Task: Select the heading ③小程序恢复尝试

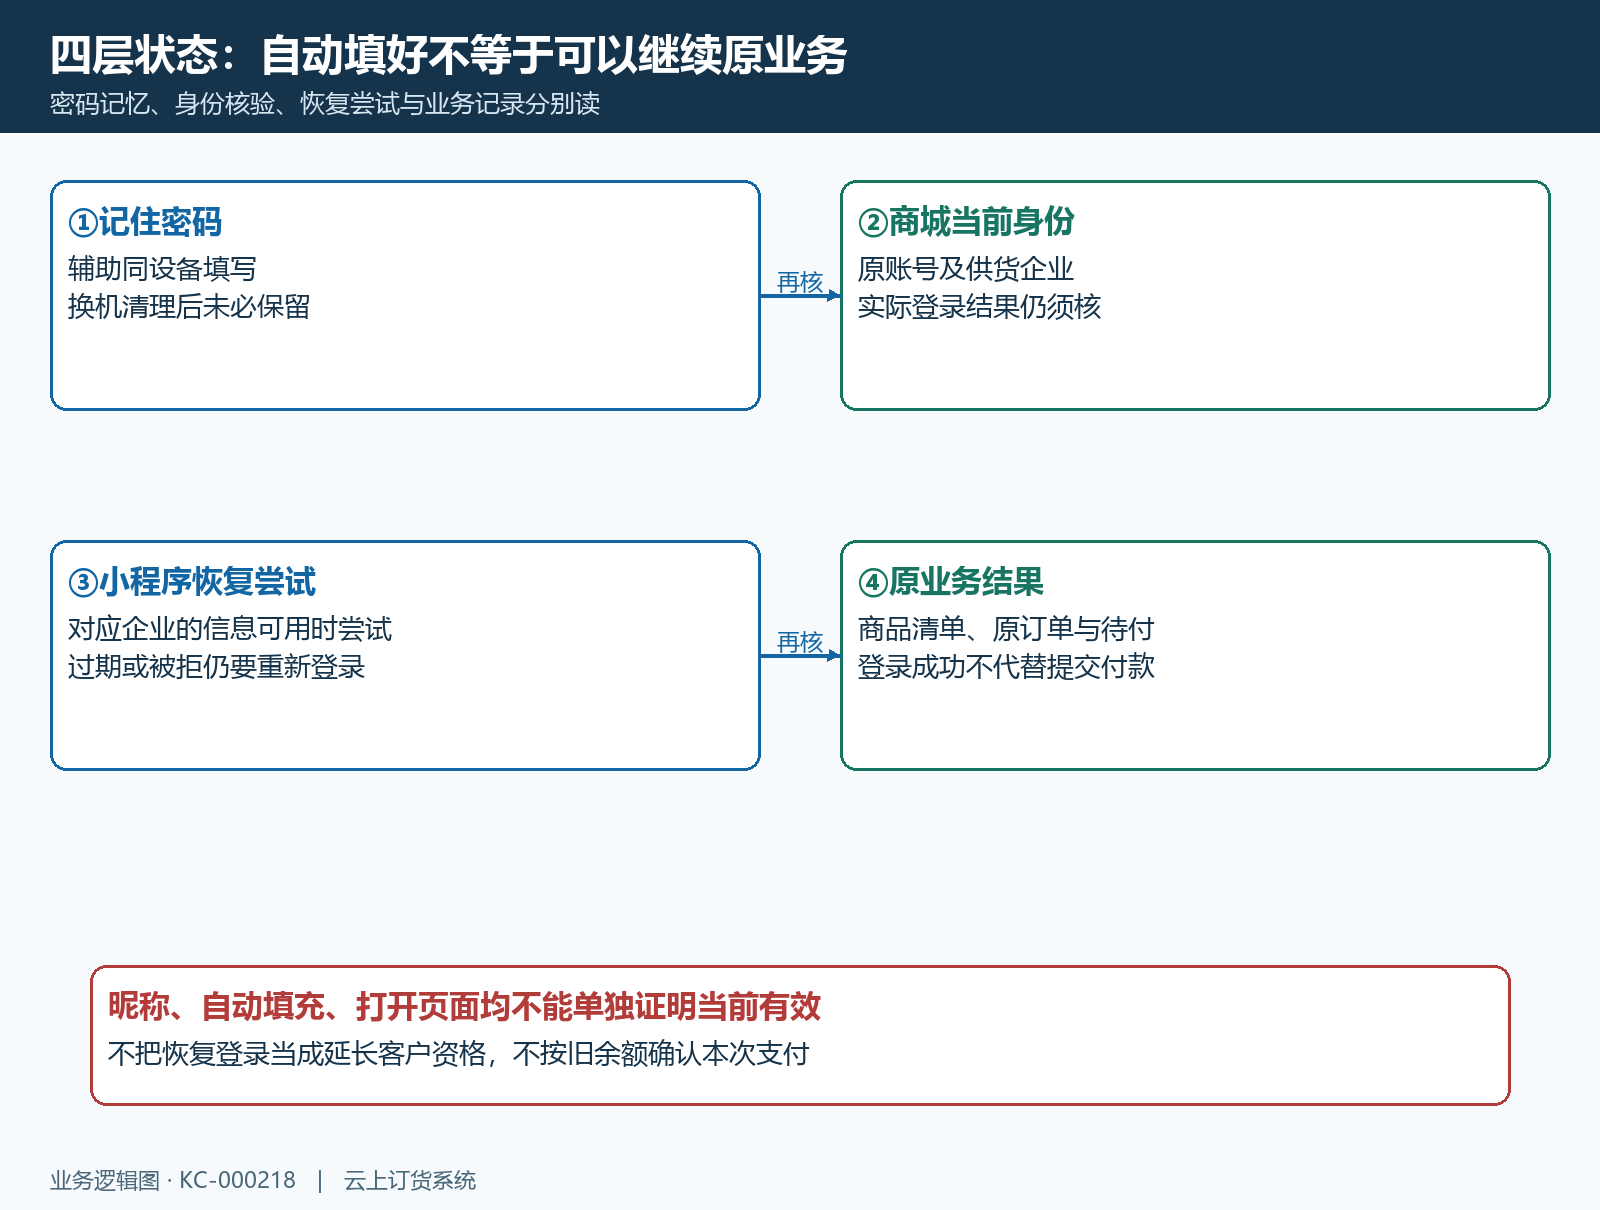Action: (192, 582)
